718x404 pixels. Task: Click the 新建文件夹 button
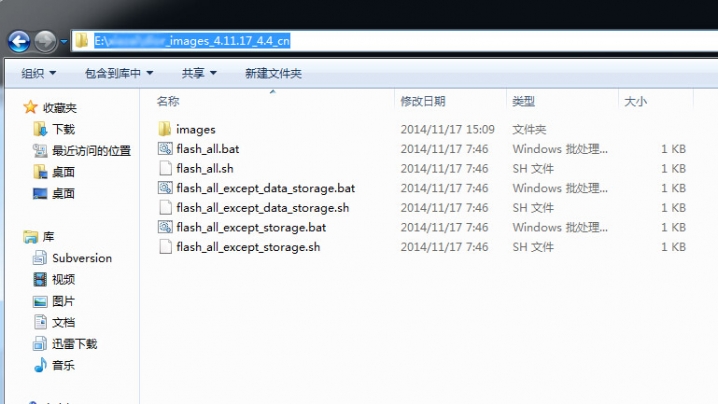point(273,73)
